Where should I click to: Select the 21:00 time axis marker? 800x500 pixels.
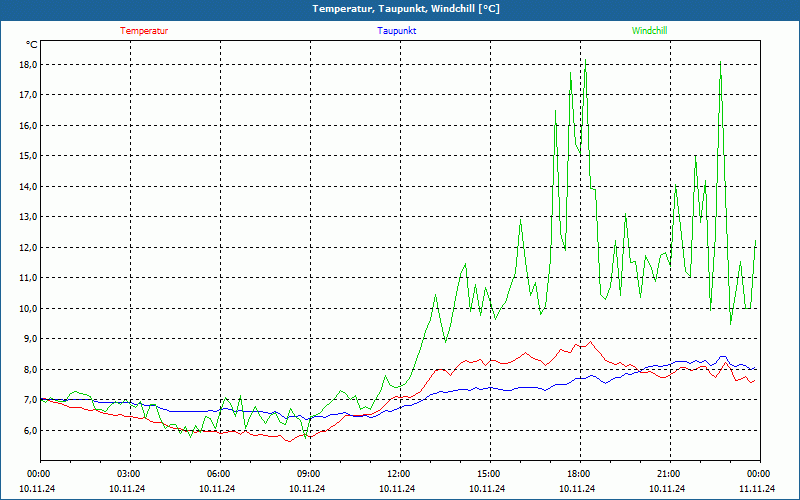pyautogui.click(x=669, y=474)
